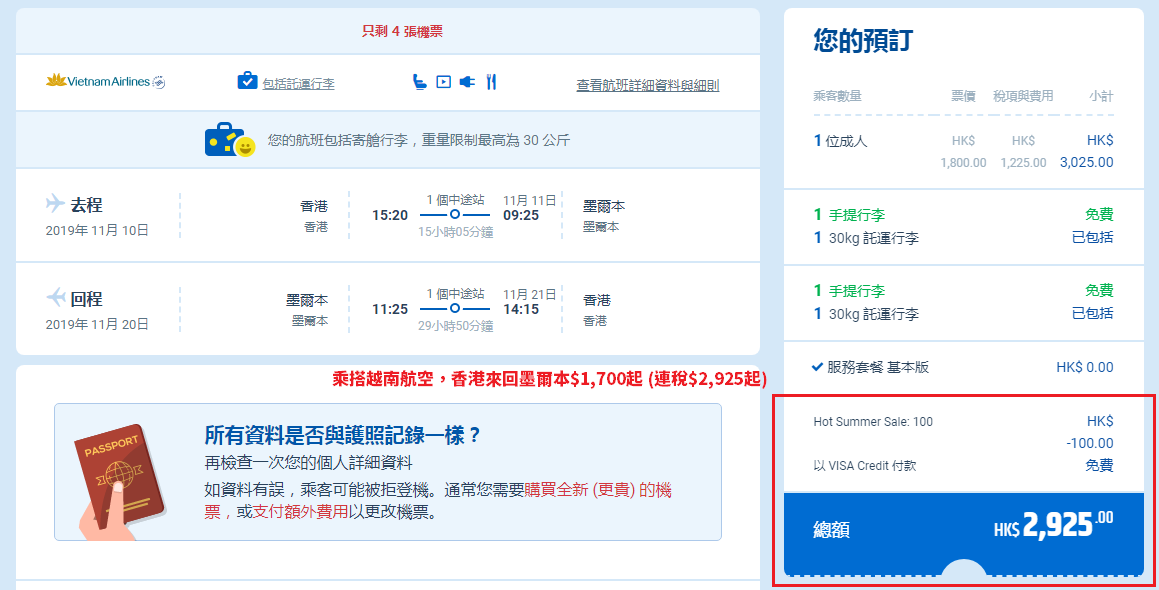1159x590 pixels.
Task: Click the outbound stopover circle marker
Action: [x=455, y=214]
